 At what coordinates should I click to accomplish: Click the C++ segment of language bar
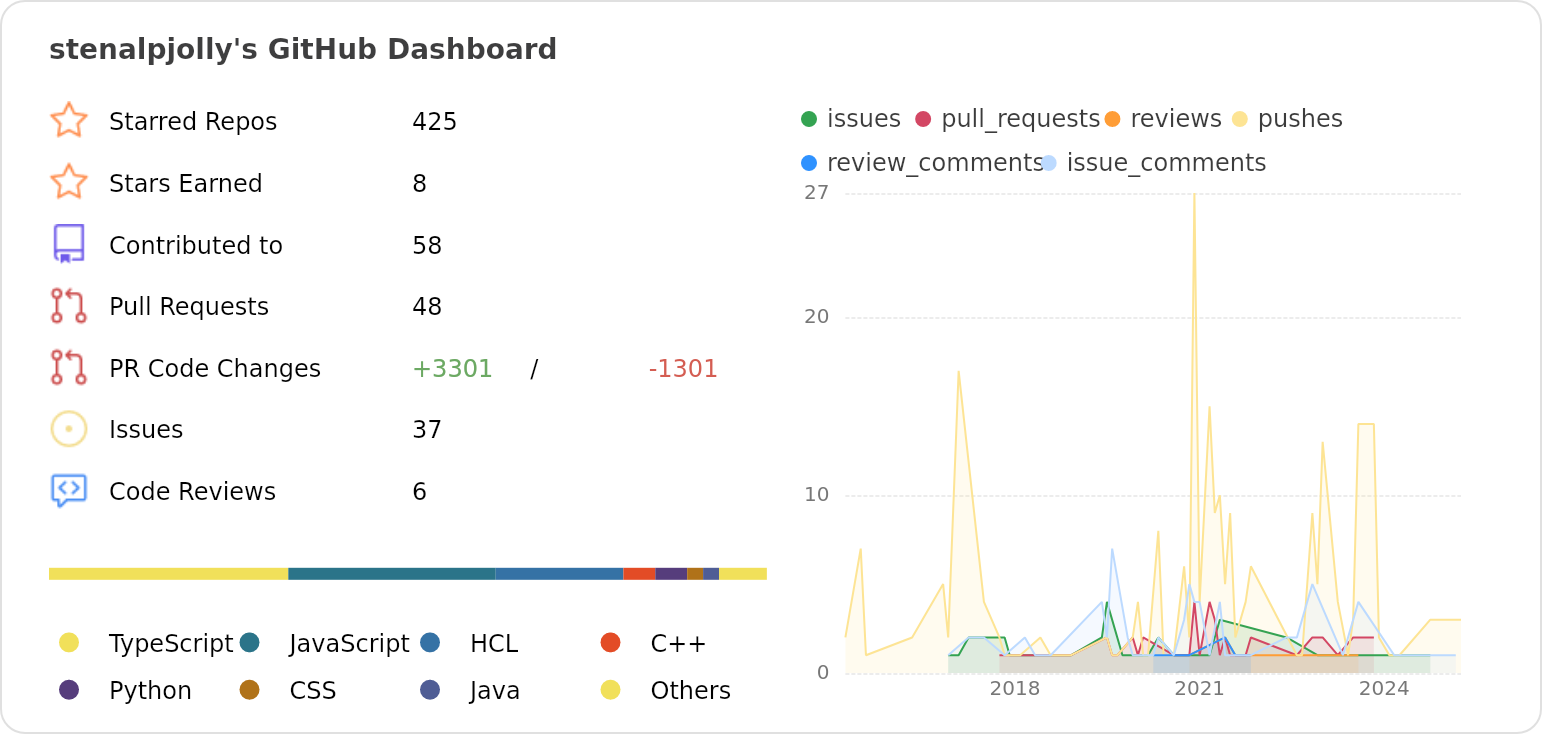pos(640,574)
